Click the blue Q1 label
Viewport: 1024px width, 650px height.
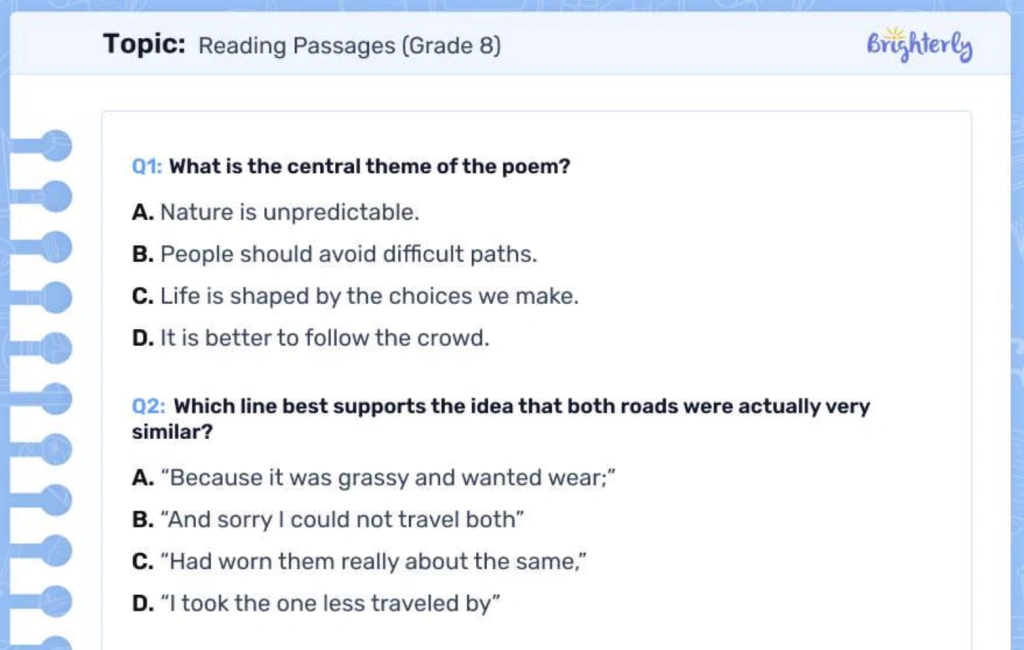[147, 167]
